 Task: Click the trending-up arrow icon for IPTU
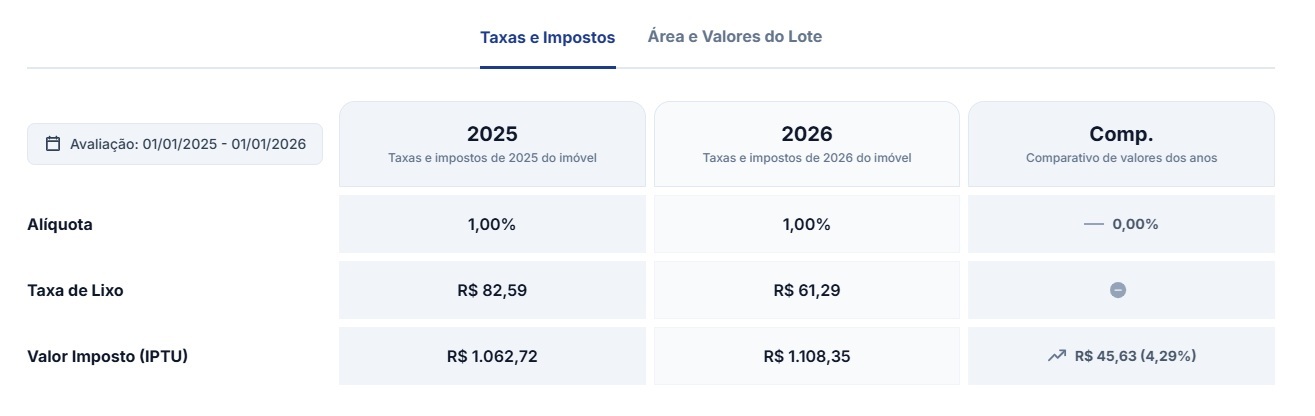coord(1056,356)
